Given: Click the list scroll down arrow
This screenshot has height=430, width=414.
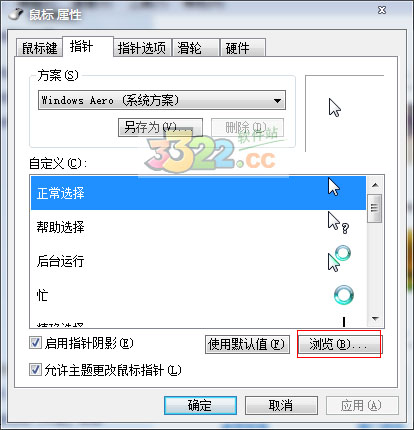Looking at the screenshot, I should coord(375,319).
